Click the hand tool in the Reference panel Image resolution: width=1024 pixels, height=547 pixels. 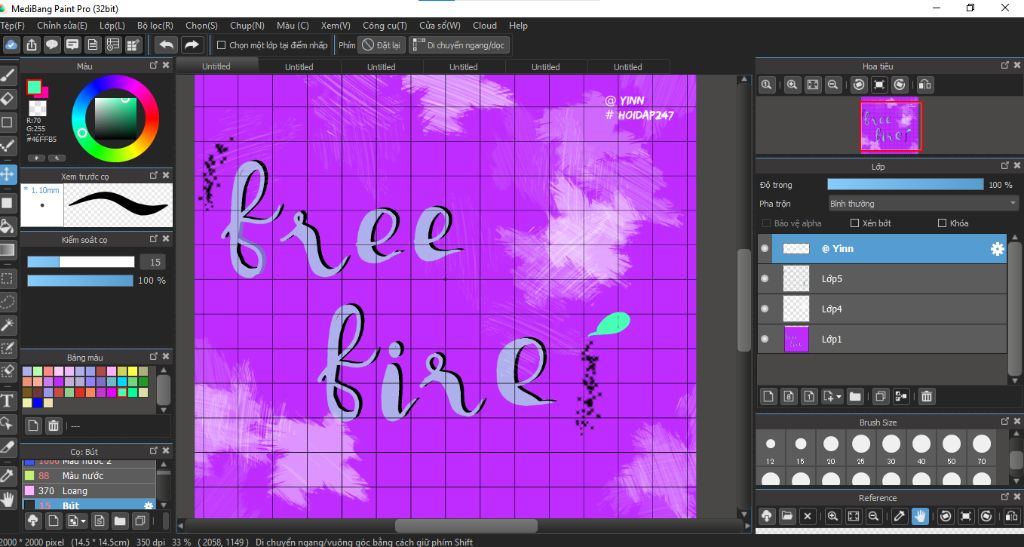point(920,516)
